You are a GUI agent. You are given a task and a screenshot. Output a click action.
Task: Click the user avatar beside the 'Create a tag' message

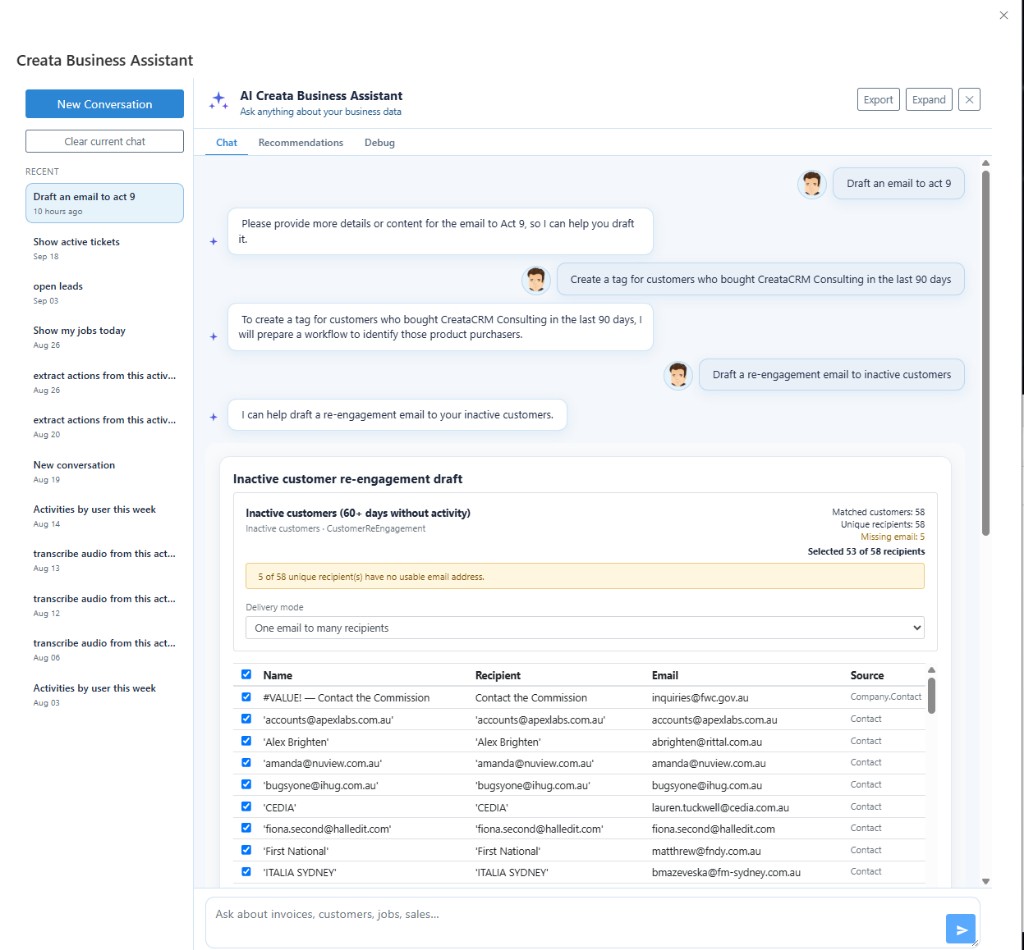[536, 279]
